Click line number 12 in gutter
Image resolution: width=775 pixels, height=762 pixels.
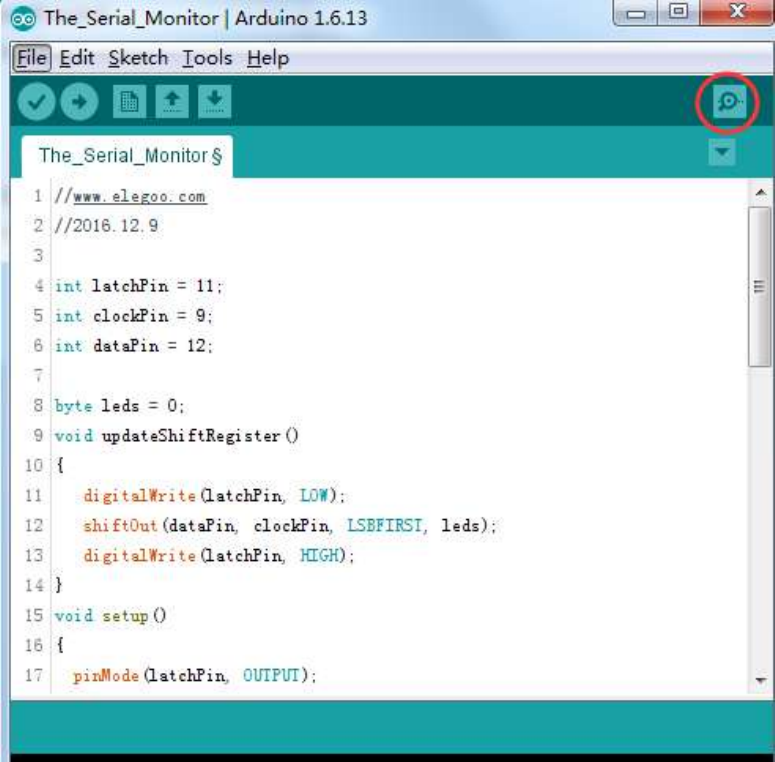point(34,525)
